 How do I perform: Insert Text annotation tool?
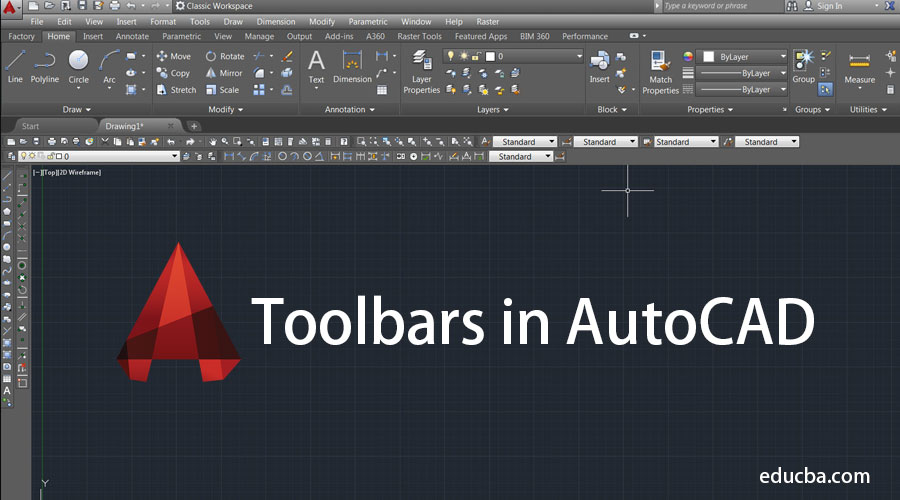point(316,67)
